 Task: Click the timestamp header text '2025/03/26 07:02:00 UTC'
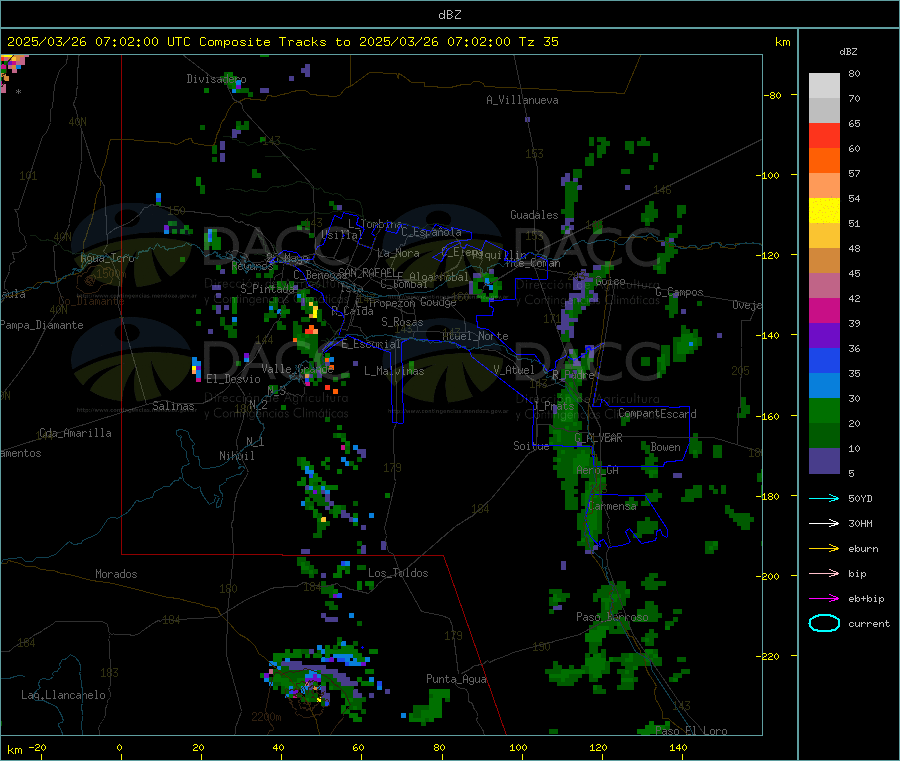pos(99,42)
